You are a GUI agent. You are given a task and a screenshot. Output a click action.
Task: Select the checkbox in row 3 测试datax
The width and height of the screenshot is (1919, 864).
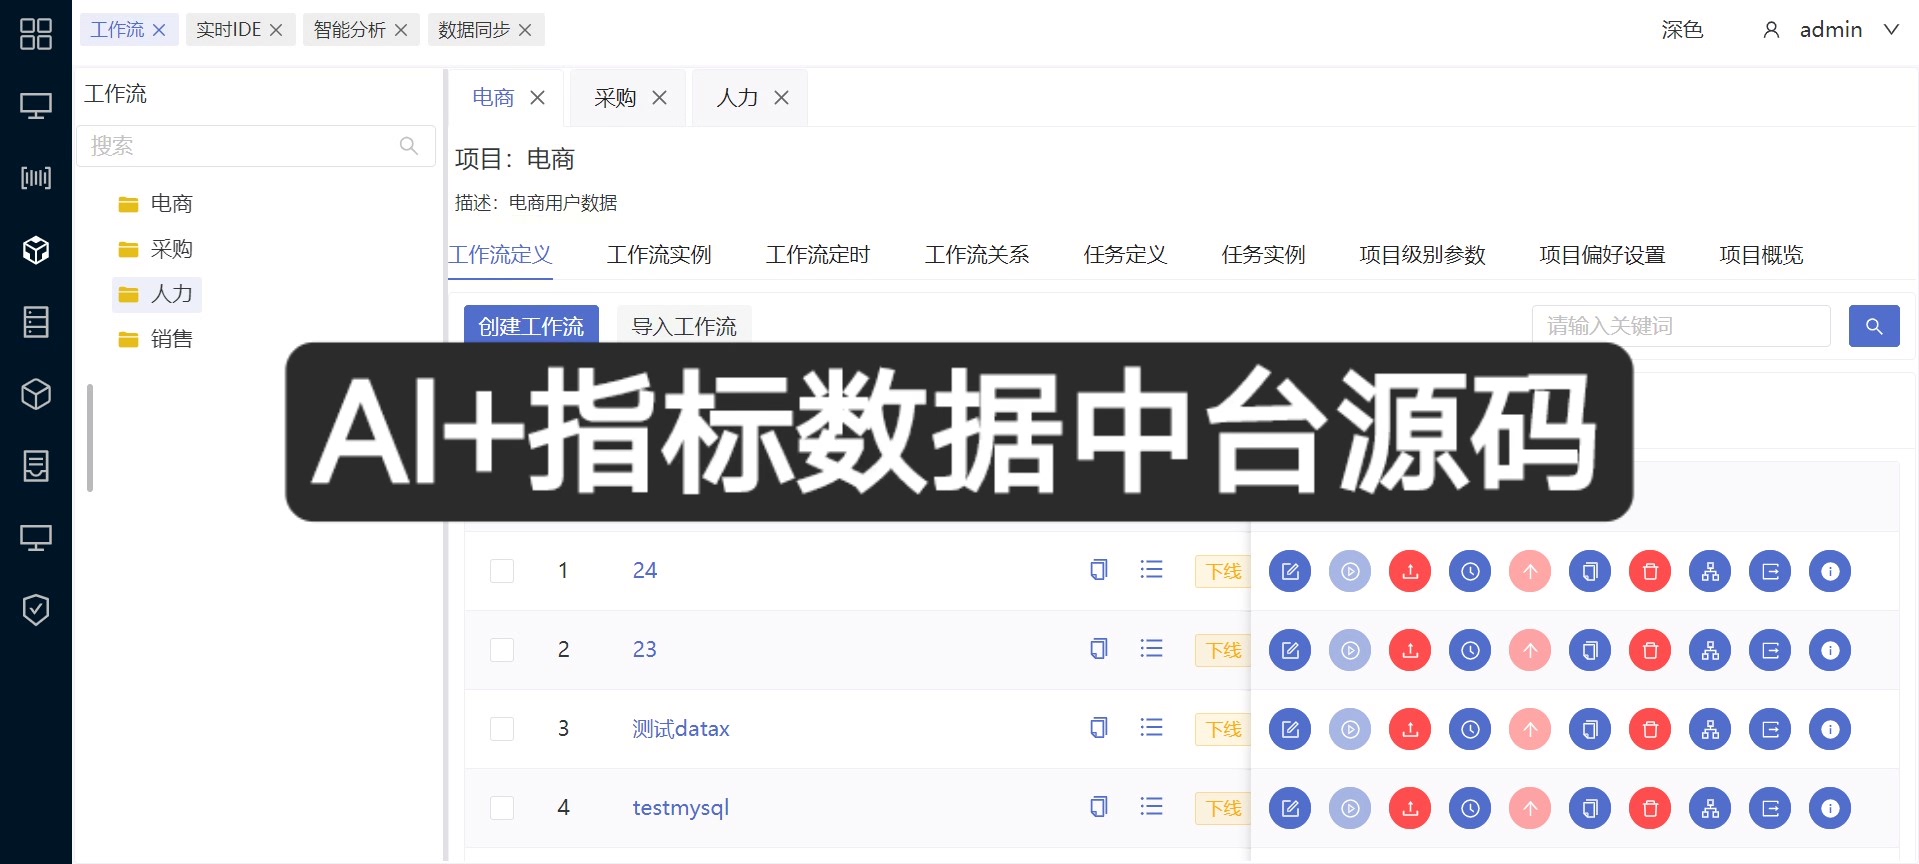coord(502,729)
